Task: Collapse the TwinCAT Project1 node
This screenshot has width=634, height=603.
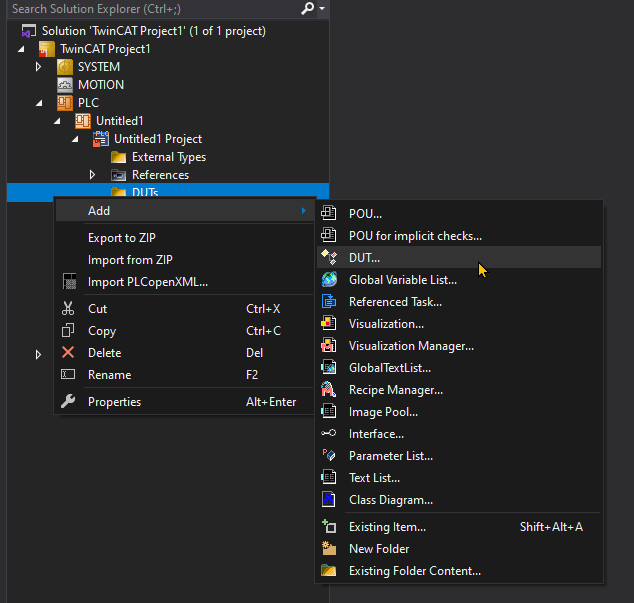Action: 21,49
